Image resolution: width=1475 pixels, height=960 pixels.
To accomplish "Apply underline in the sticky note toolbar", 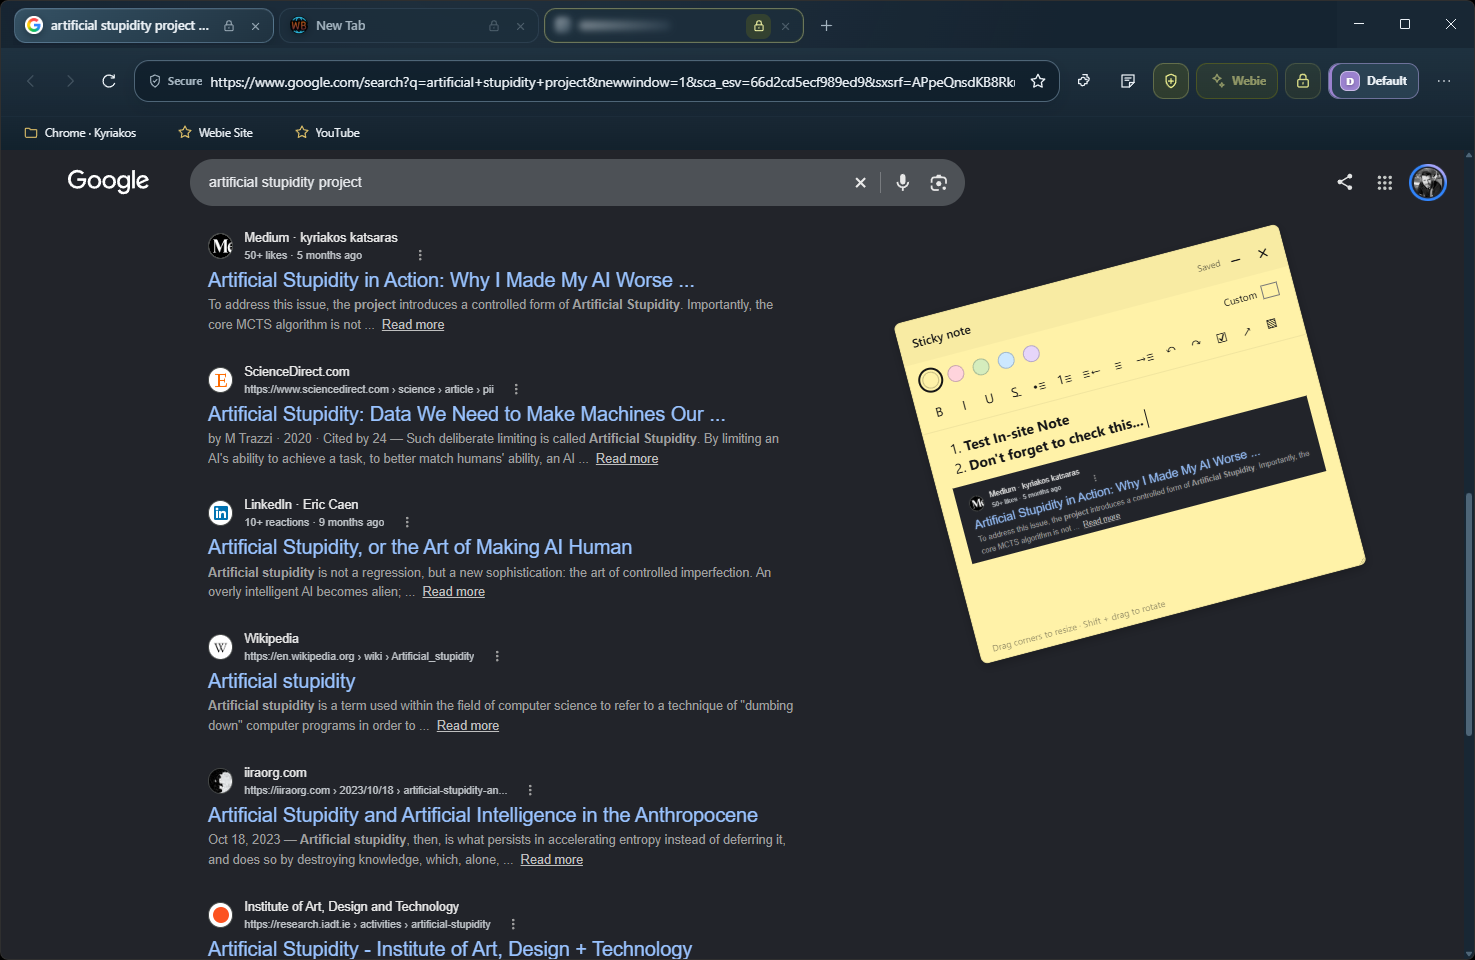I will (x=989, y=398).
